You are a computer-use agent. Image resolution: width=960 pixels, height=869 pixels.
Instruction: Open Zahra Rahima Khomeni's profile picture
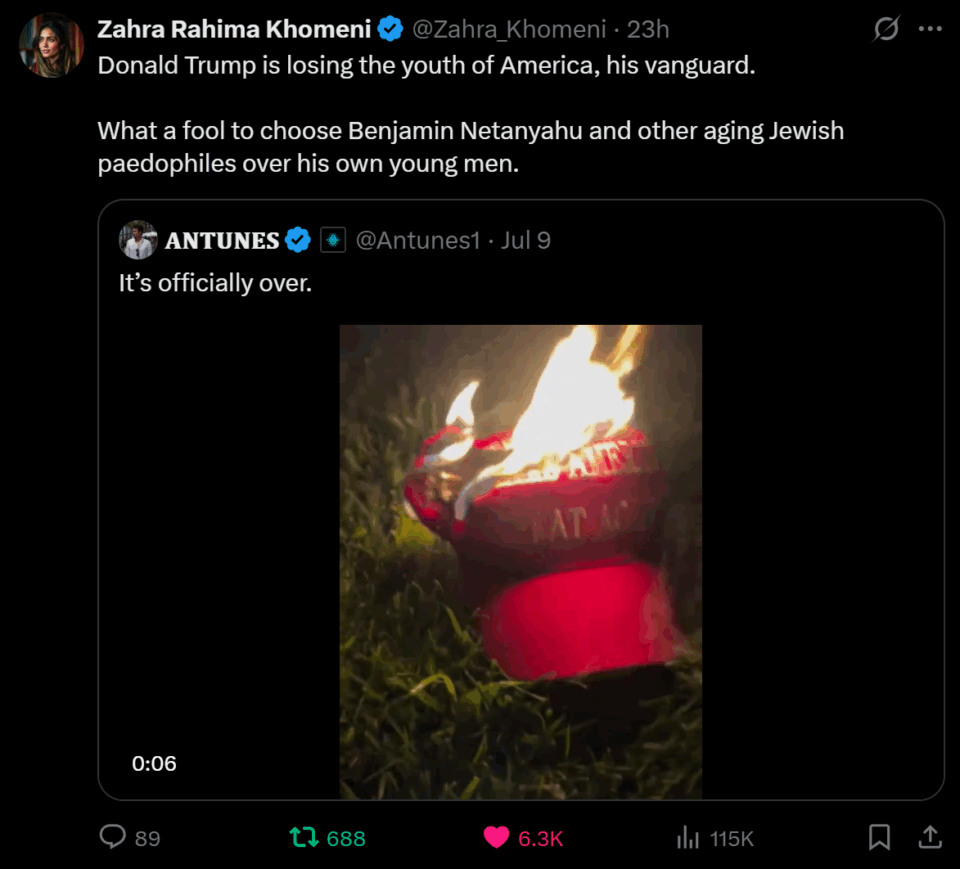[x=51, y=45]
